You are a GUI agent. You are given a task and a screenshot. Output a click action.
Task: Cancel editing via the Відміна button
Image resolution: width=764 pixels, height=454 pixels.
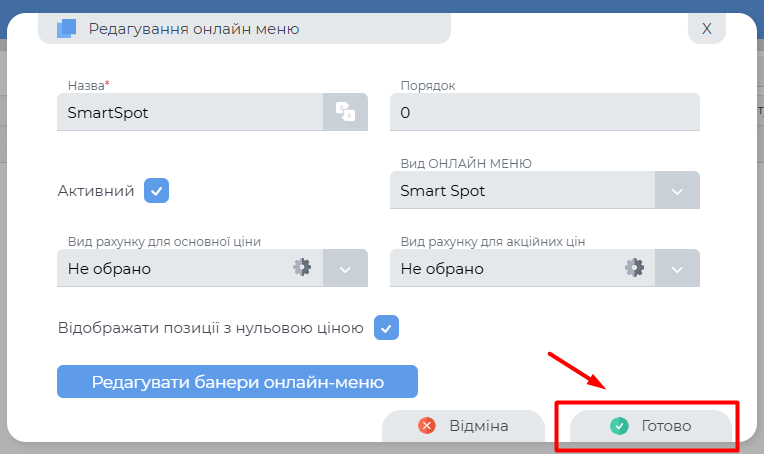coord(461,426)
